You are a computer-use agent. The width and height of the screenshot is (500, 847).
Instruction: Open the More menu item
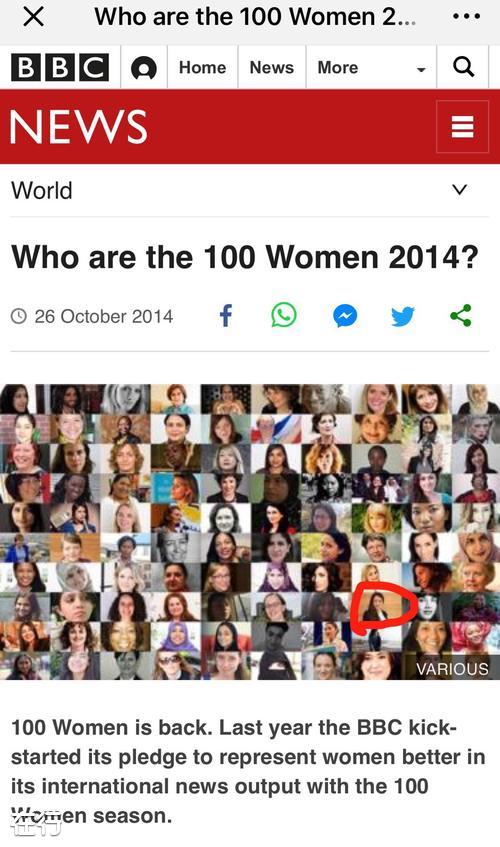coord(337,68)
